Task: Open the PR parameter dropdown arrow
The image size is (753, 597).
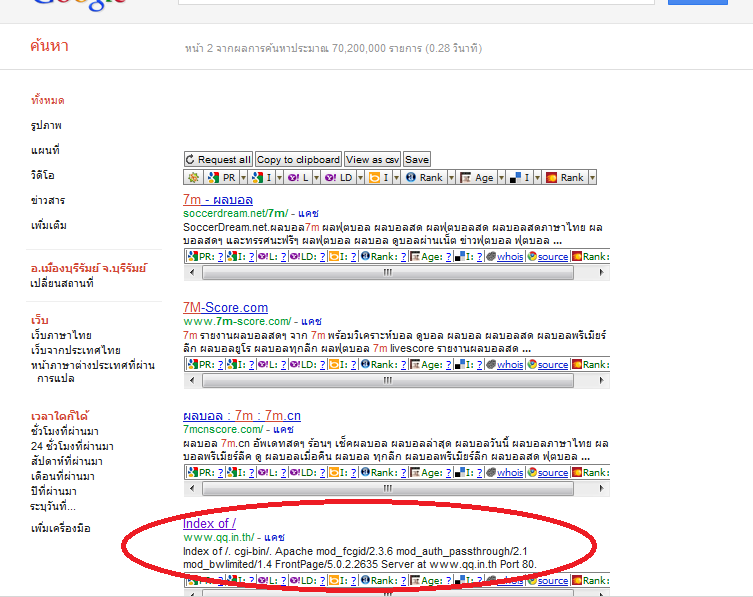Action: (243, 178)
